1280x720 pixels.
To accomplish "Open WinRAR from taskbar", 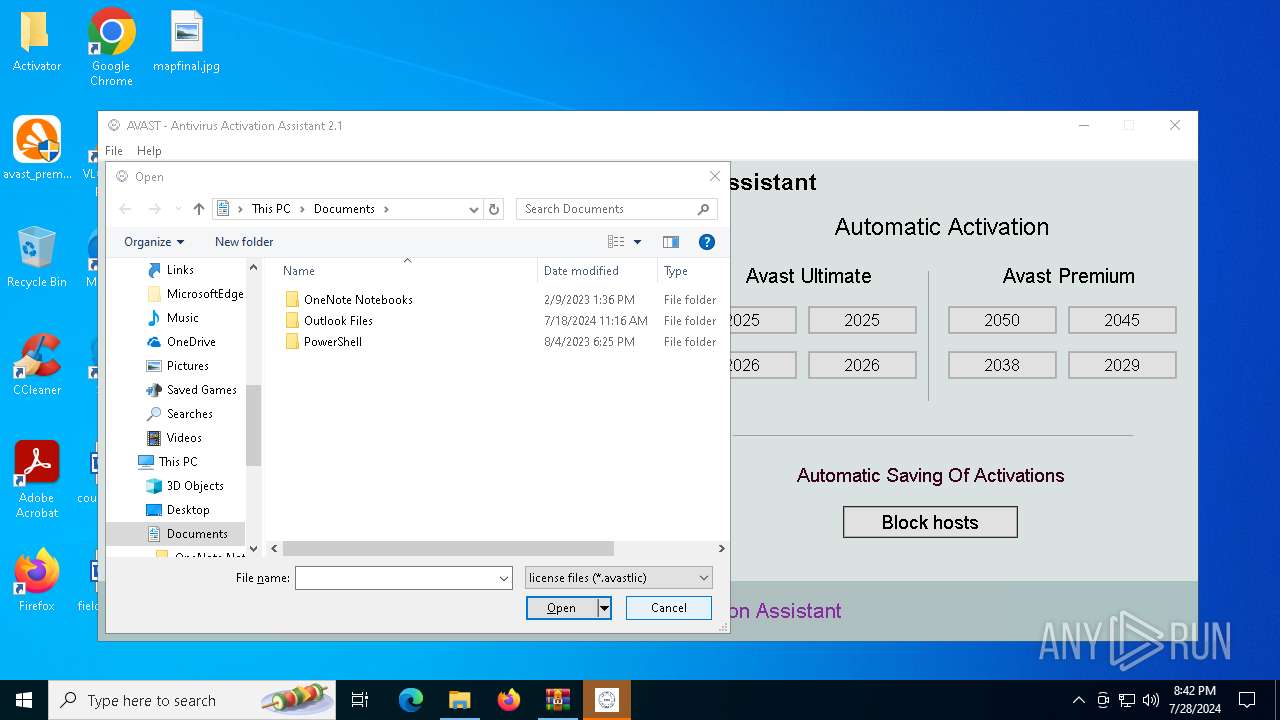I will [x=557, y=700].
